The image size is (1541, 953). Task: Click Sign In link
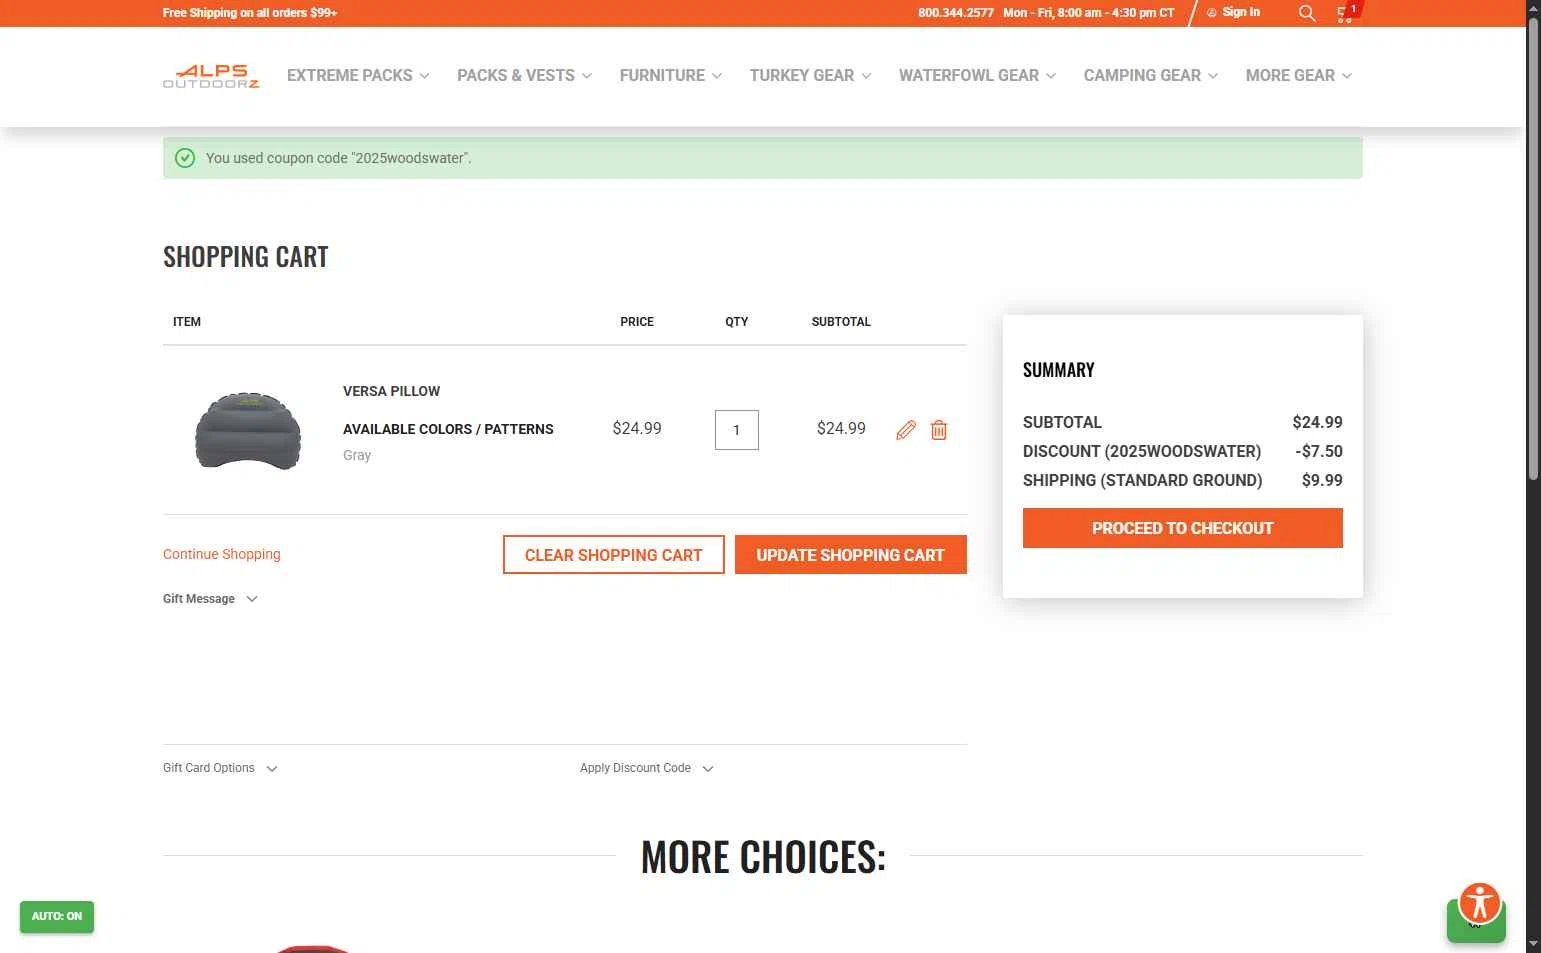(1233, 13)
